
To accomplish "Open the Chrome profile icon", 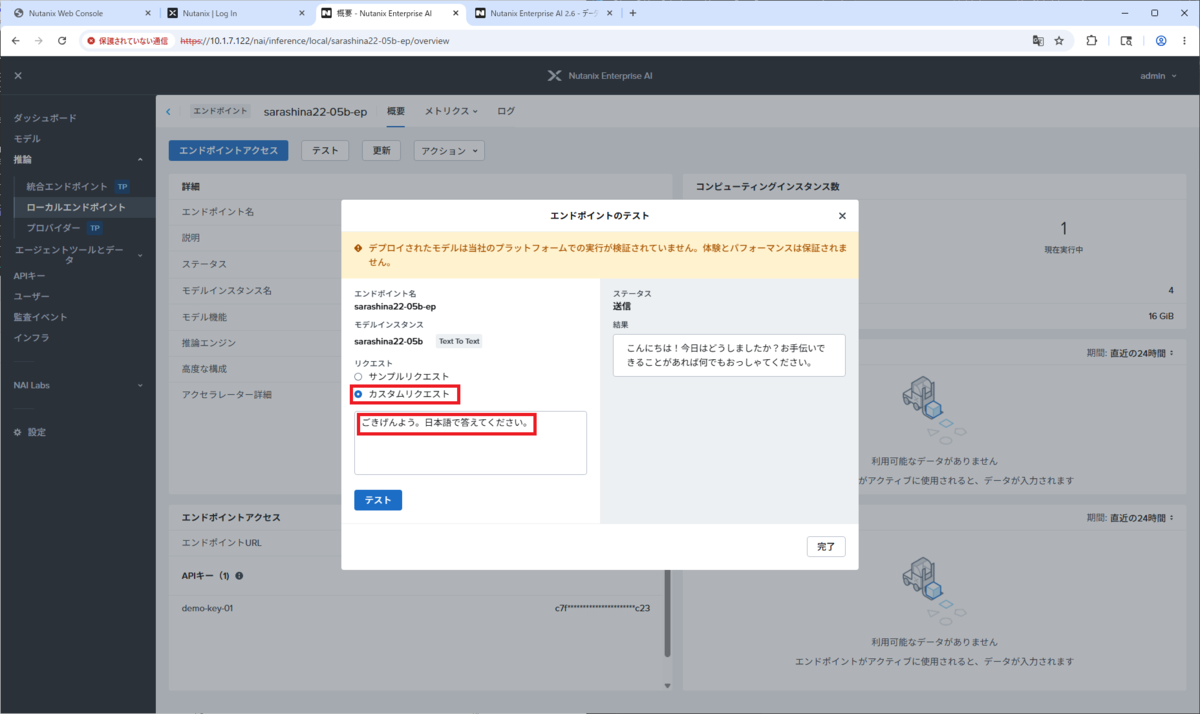I will [1161, 41].
